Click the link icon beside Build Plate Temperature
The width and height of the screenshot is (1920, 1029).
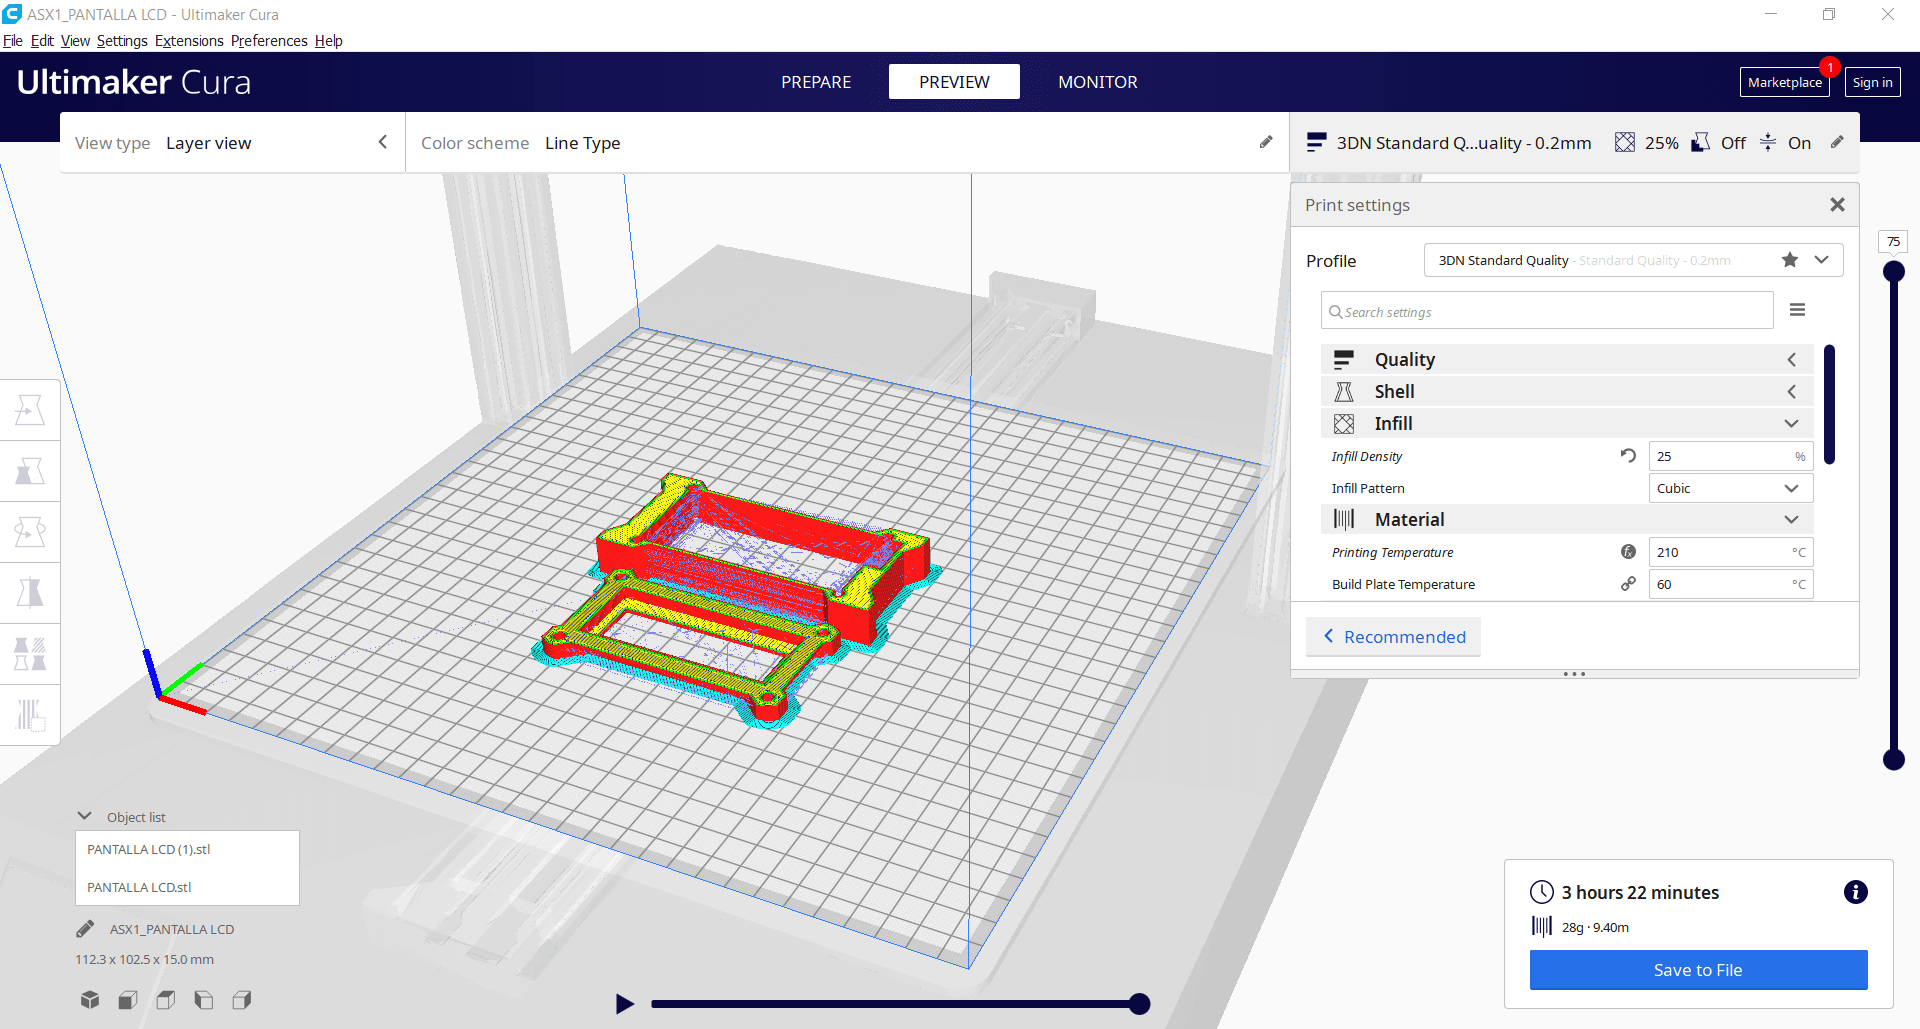point(1628,584)
